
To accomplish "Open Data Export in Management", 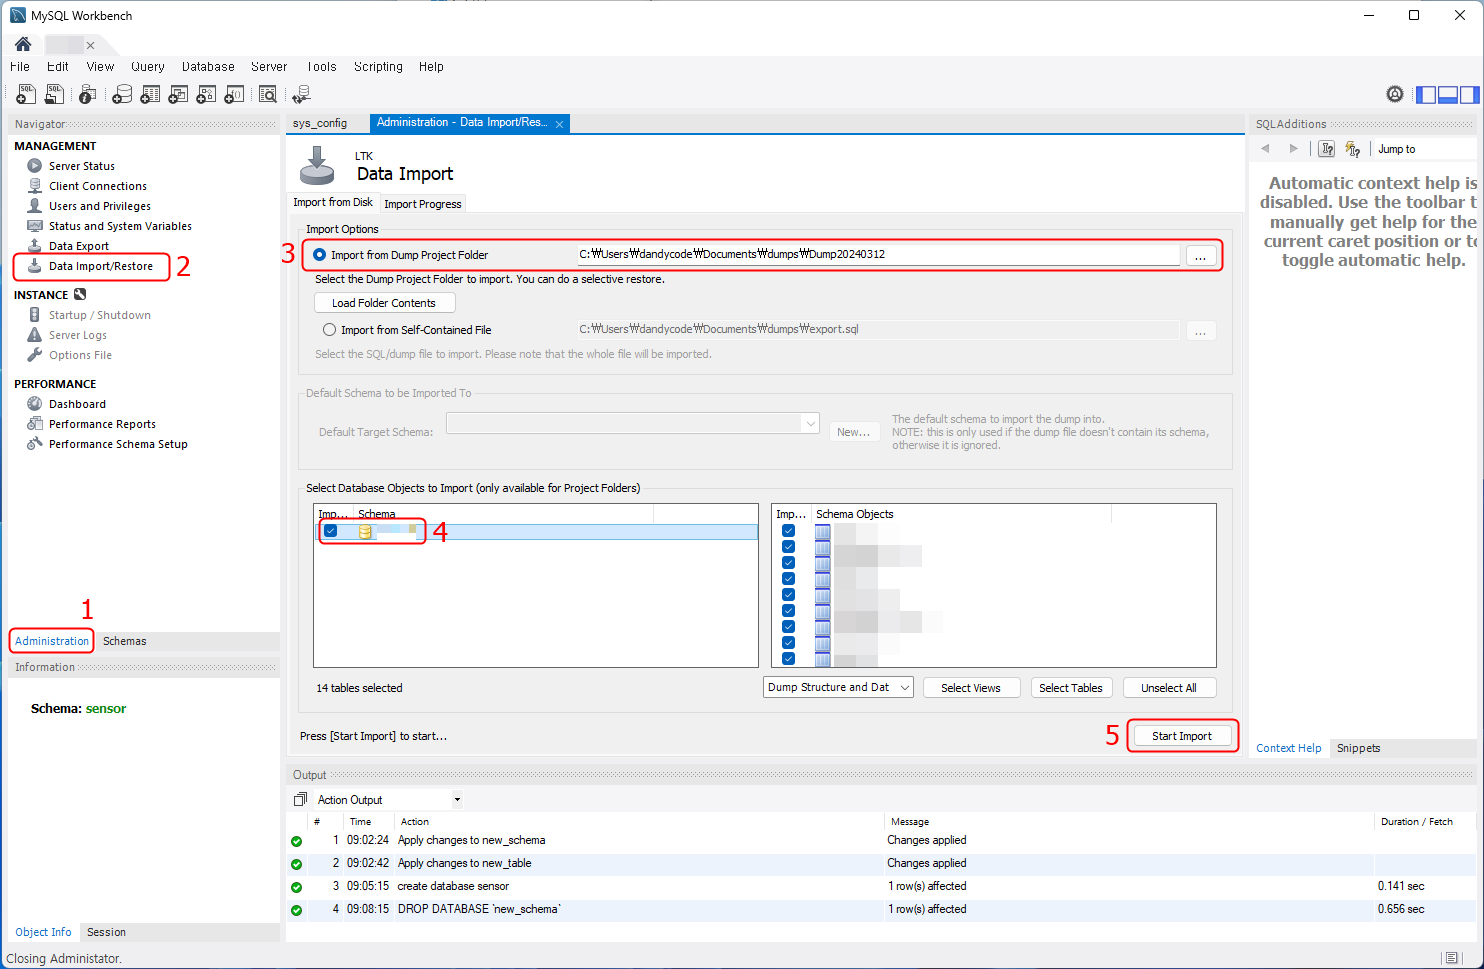I will (x=79, y=246).
